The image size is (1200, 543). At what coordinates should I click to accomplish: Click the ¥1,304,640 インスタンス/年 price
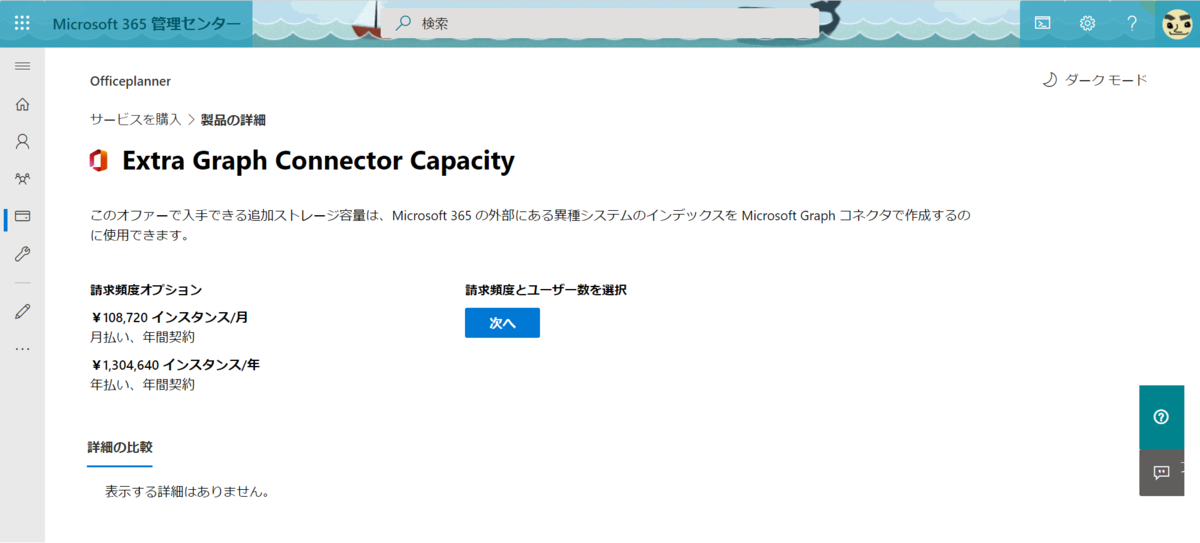(175, 365)
